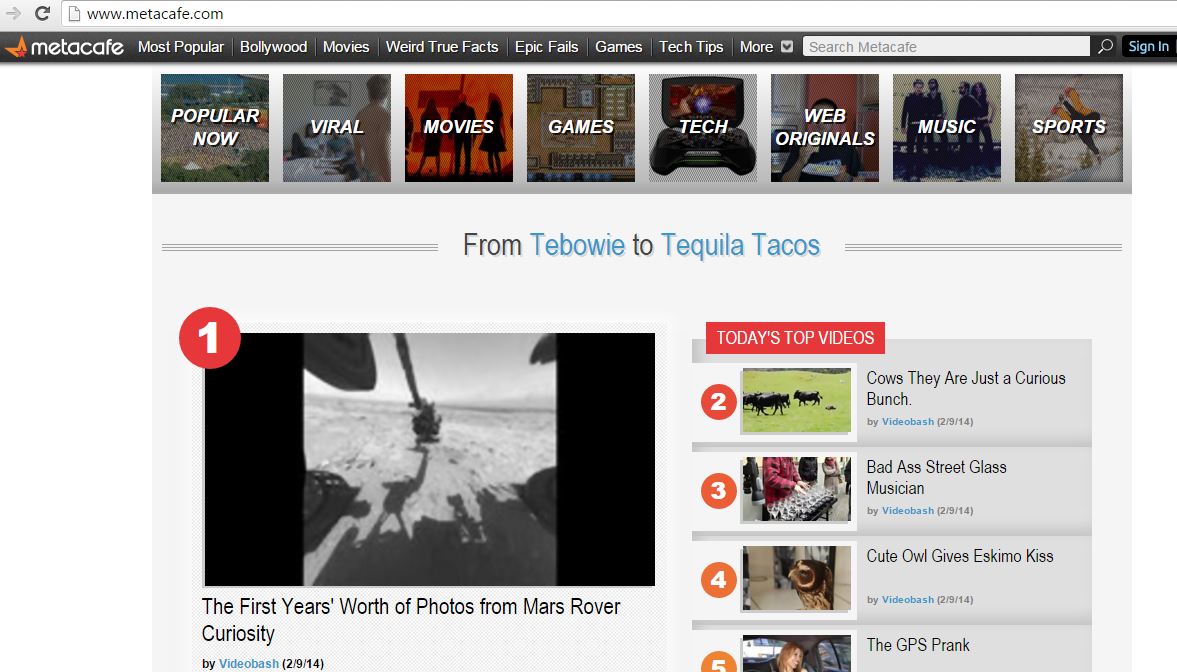The height and width of the screenshot is (672, 1177).
Task: Click the Metacafe logo
Action: coord(65,47)
